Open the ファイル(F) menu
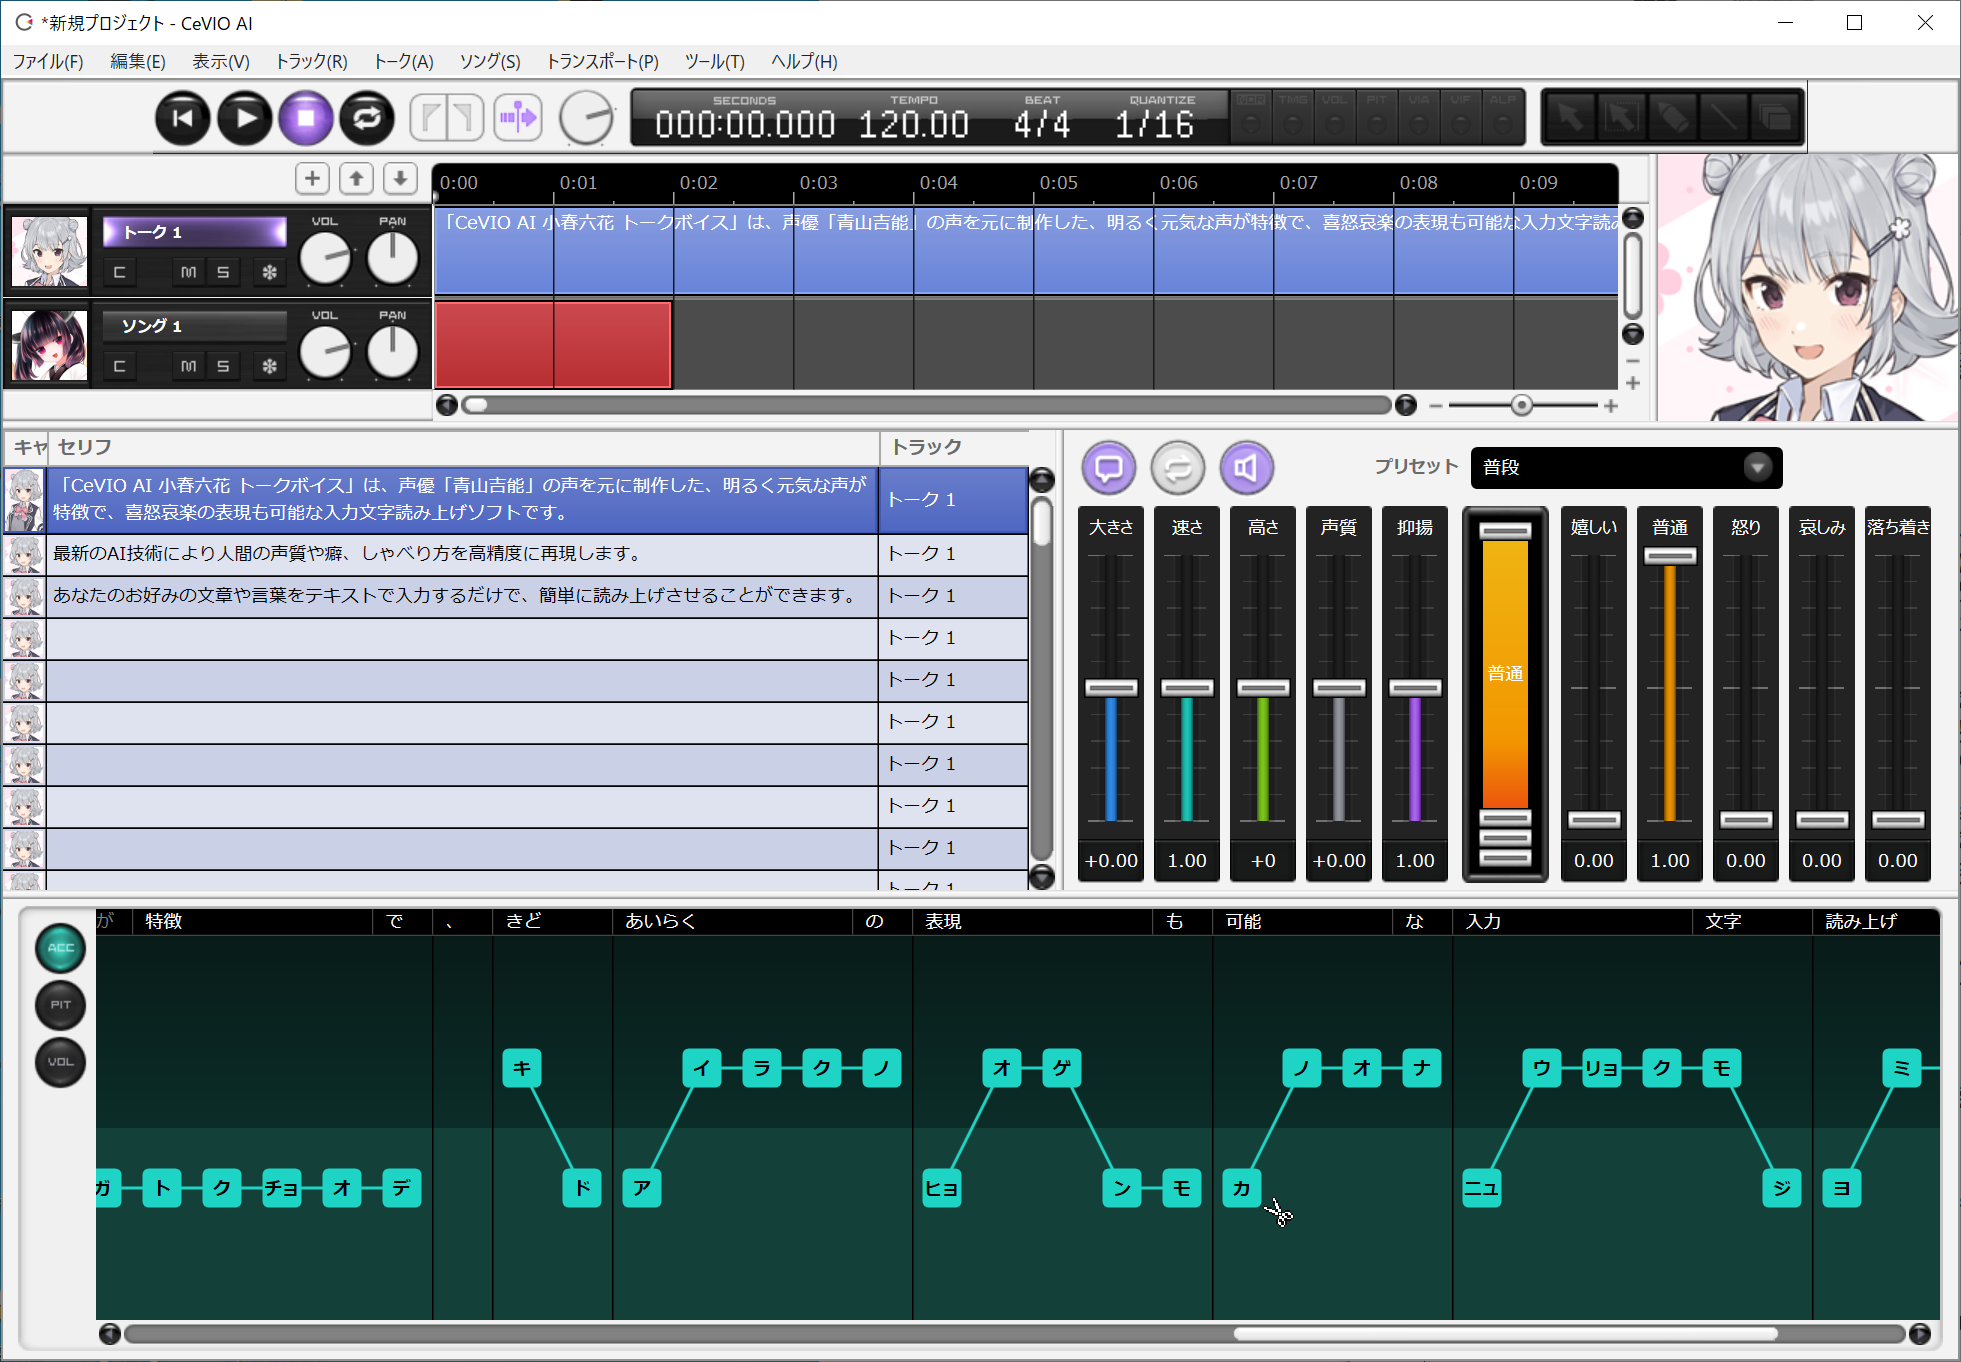The height and width of the screenshot is (1362, 1961). click(x=48, y=62)
